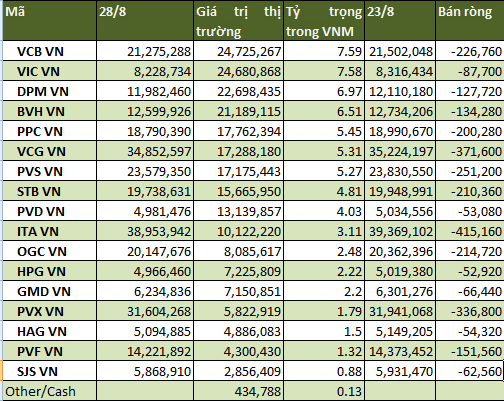This screenshot has width=504, height=401.
Task: Select the 434,788 Other/Cash value cell
Action: click(238, 391)
